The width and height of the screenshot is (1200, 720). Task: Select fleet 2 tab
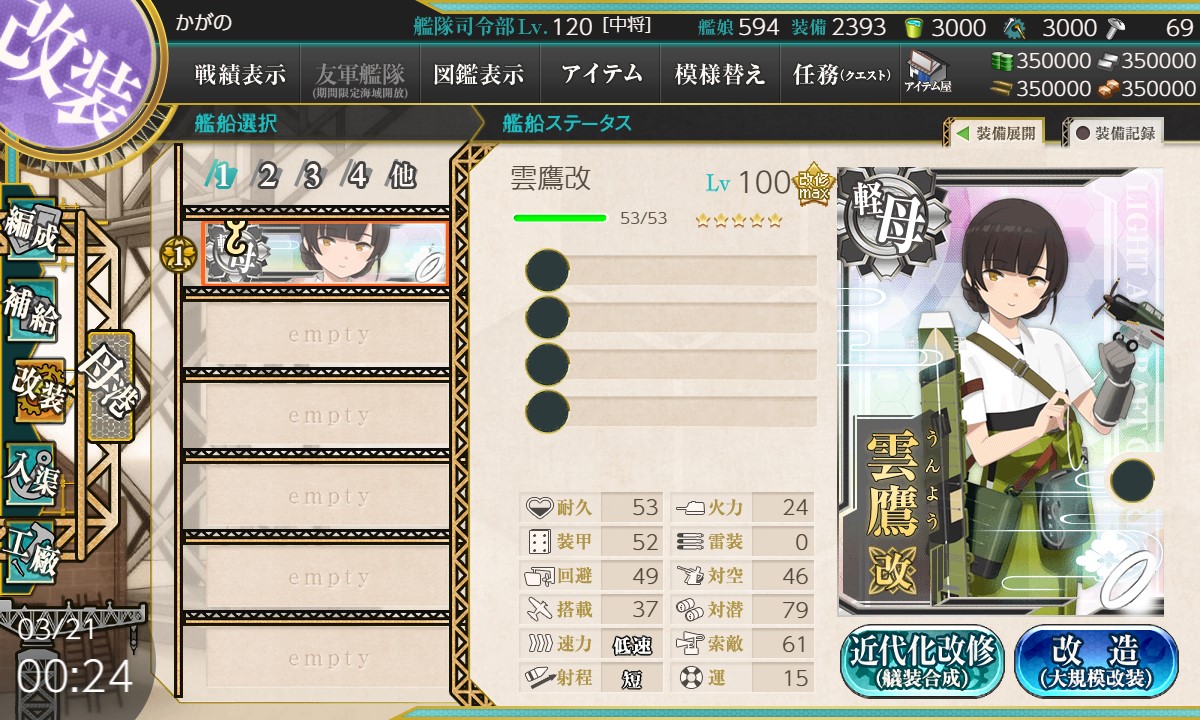266,176
